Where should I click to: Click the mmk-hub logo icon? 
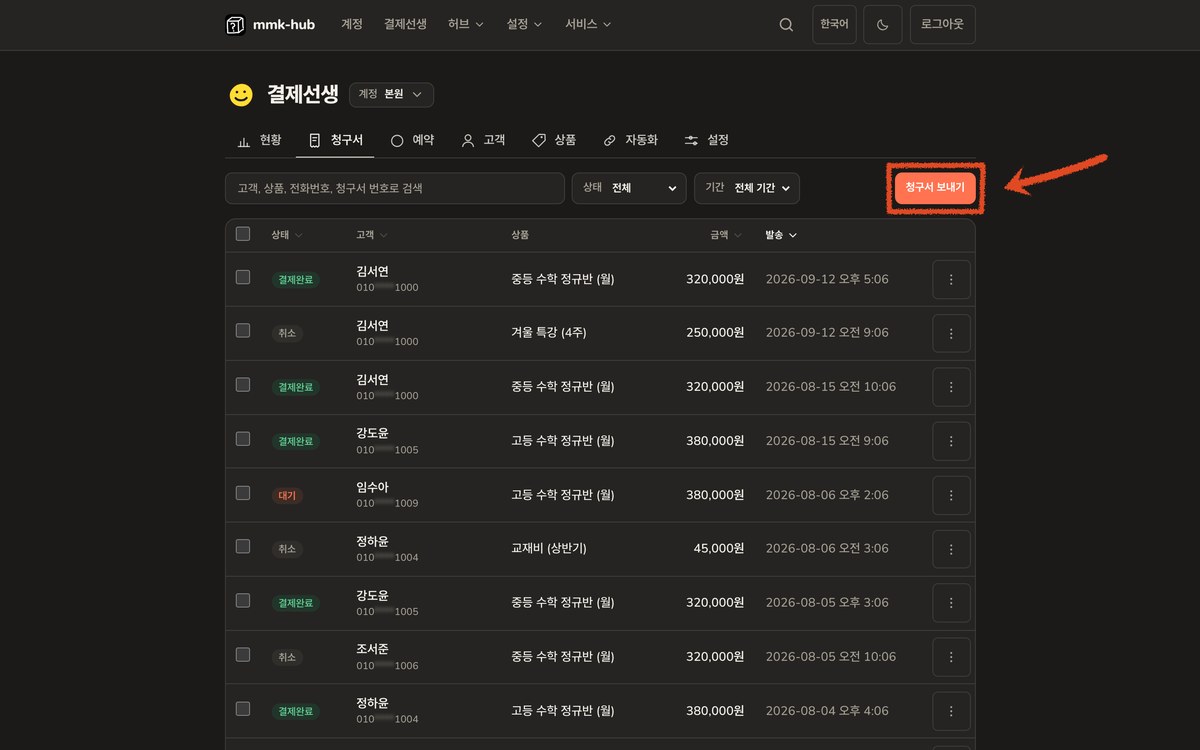tap(235, 25)
